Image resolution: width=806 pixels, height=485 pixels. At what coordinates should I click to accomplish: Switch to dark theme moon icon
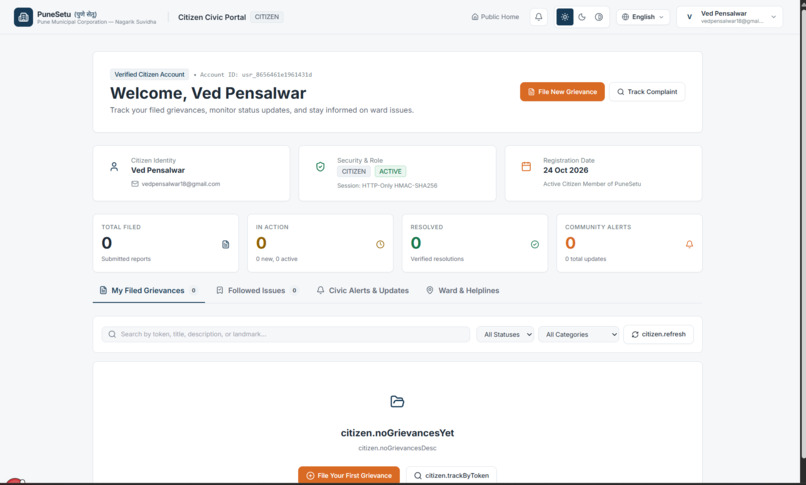click(582, 17)
